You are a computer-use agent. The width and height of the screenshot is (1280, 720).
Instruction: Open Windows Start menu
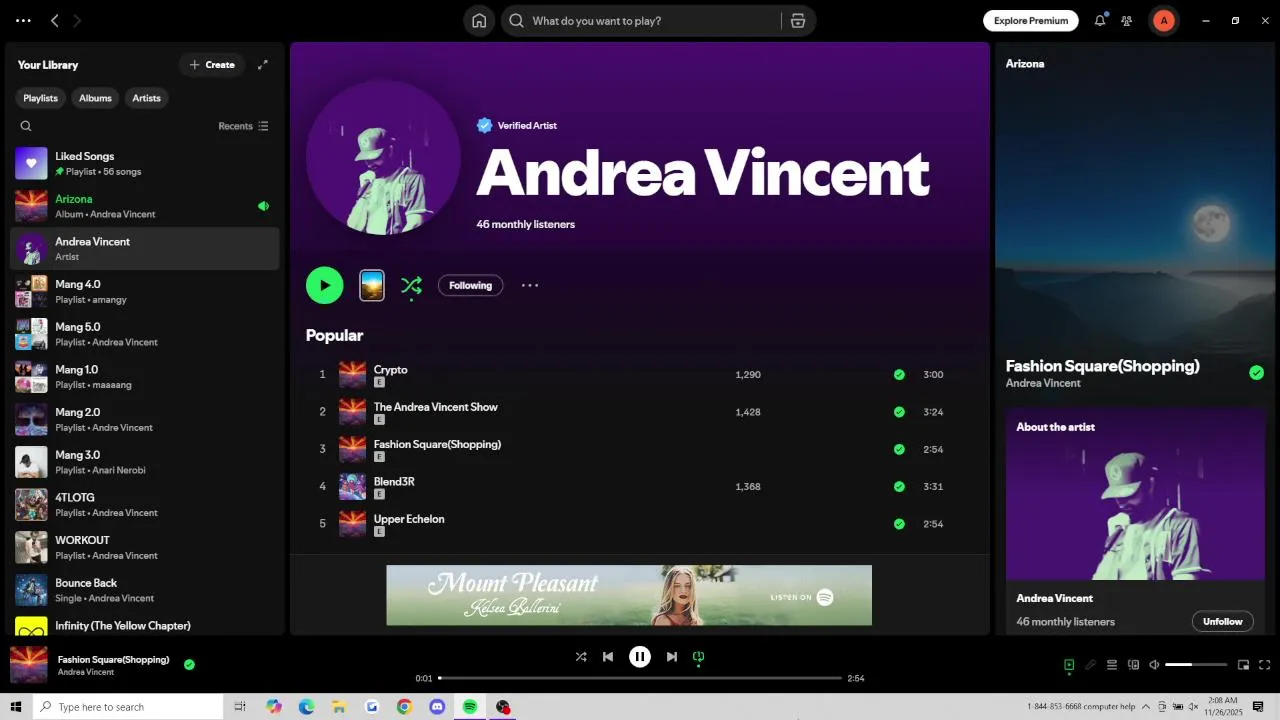[x=16, y=707]
